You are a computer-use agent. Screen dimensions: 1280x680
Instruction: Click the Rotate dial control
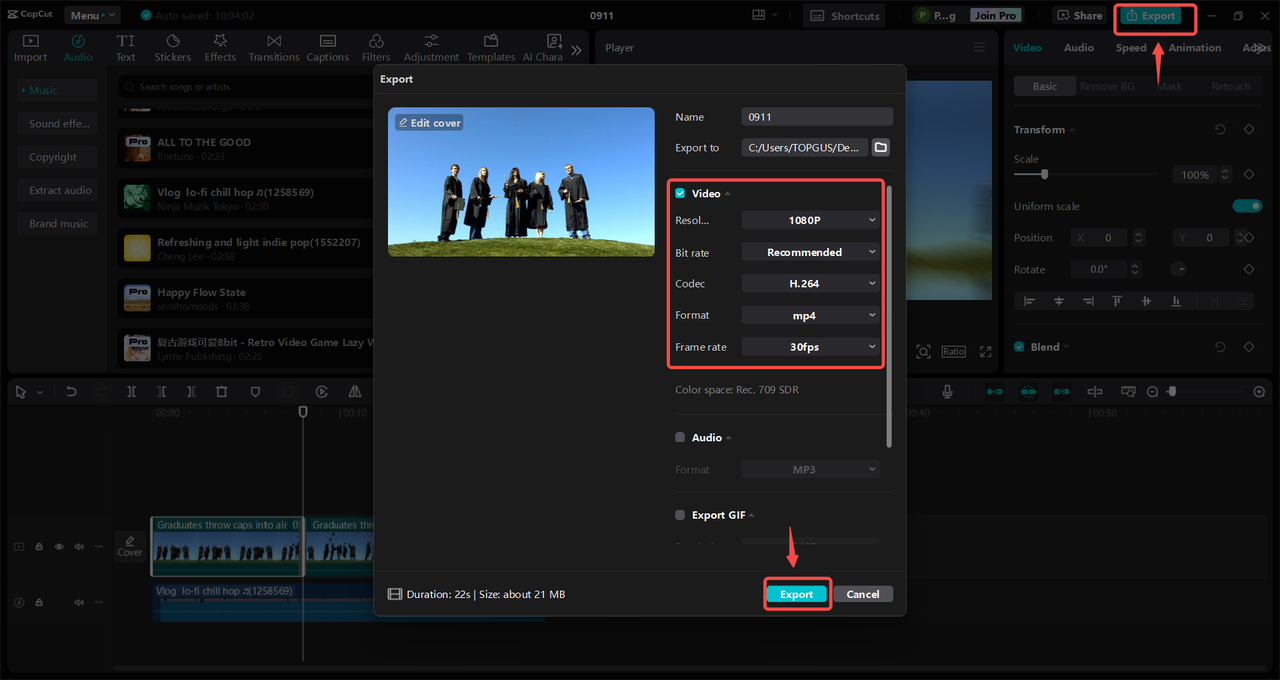[1180, 269]
